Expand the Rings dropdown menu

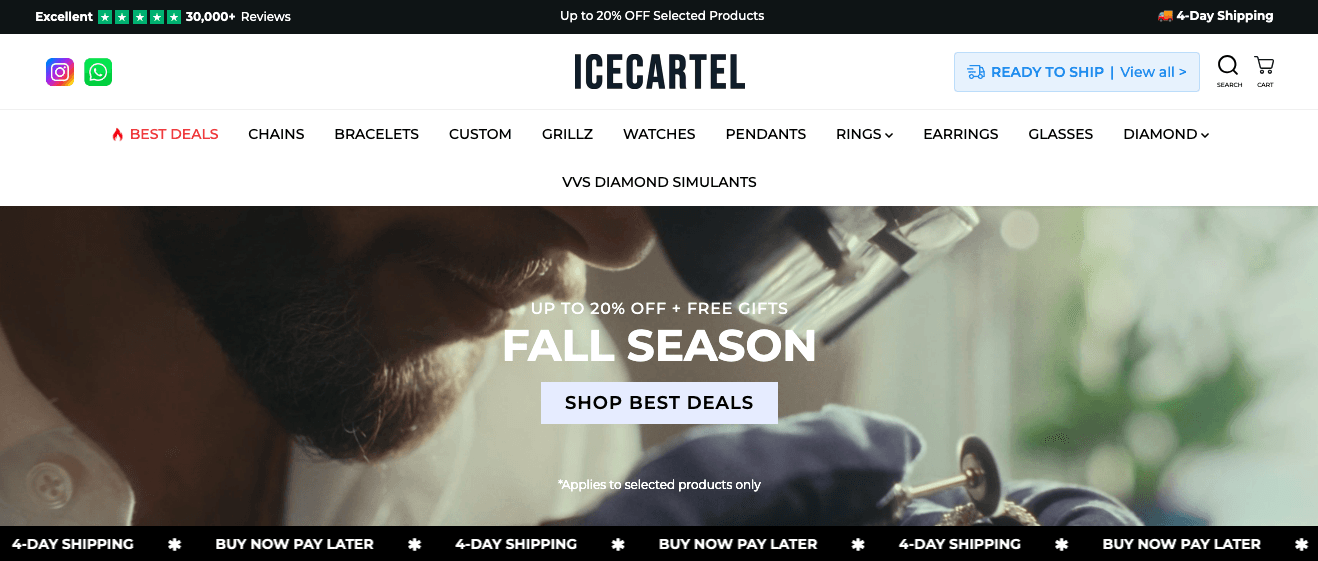(864, 134)
